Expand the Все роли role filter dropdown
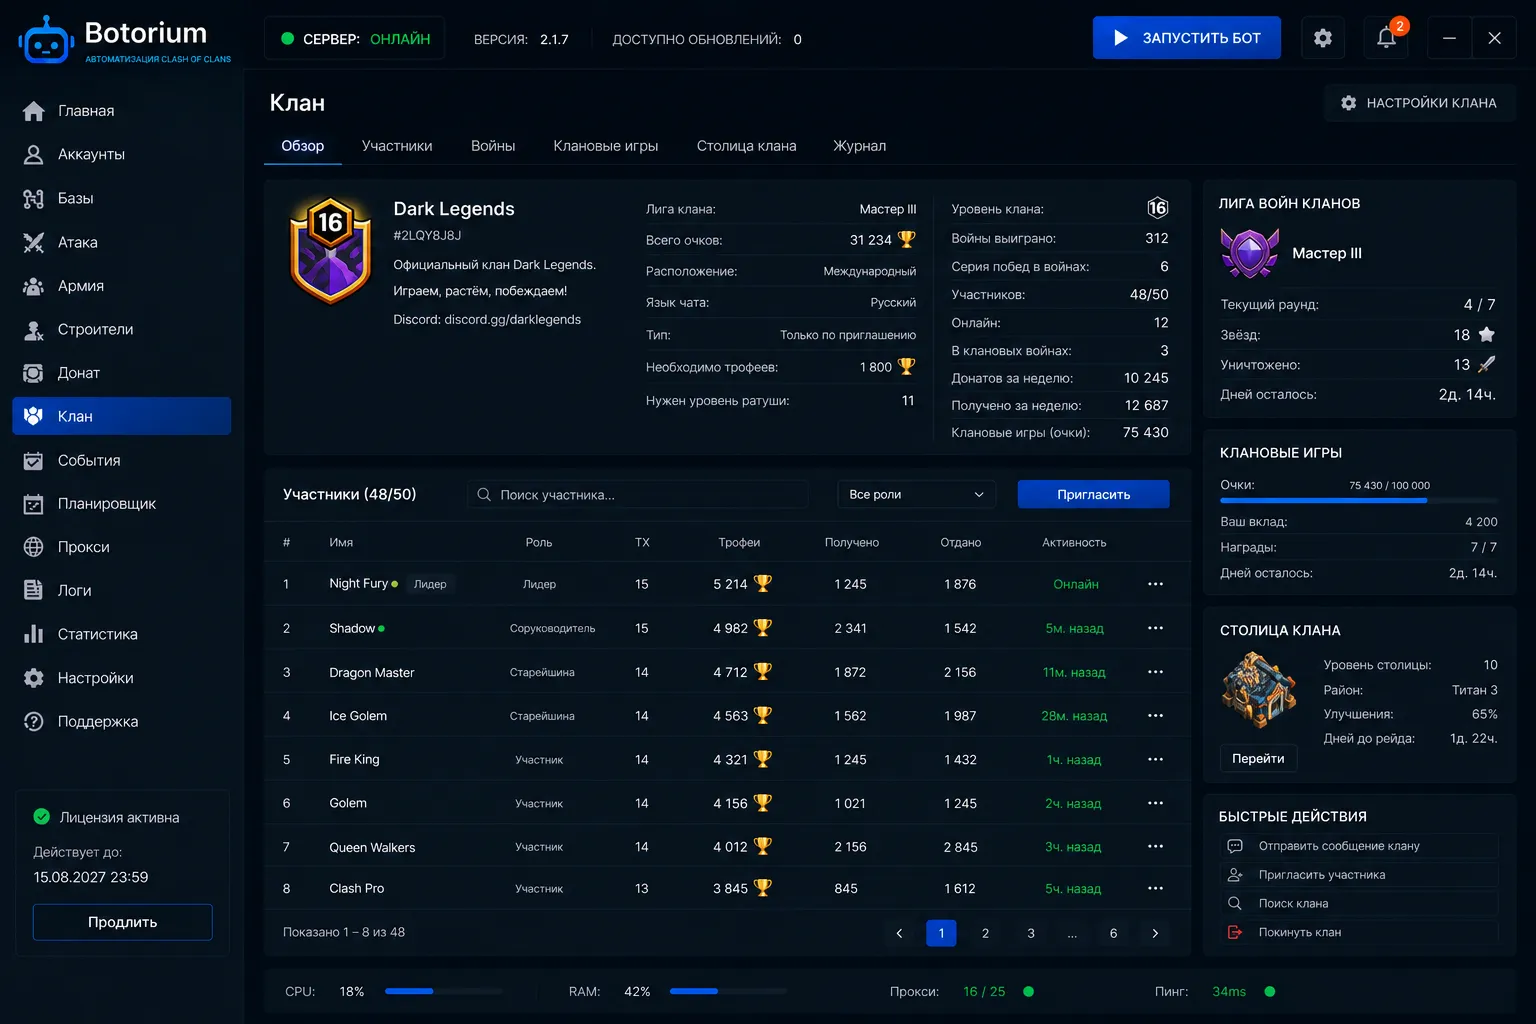The image size is (1536, 1024). tap(916, 494)
